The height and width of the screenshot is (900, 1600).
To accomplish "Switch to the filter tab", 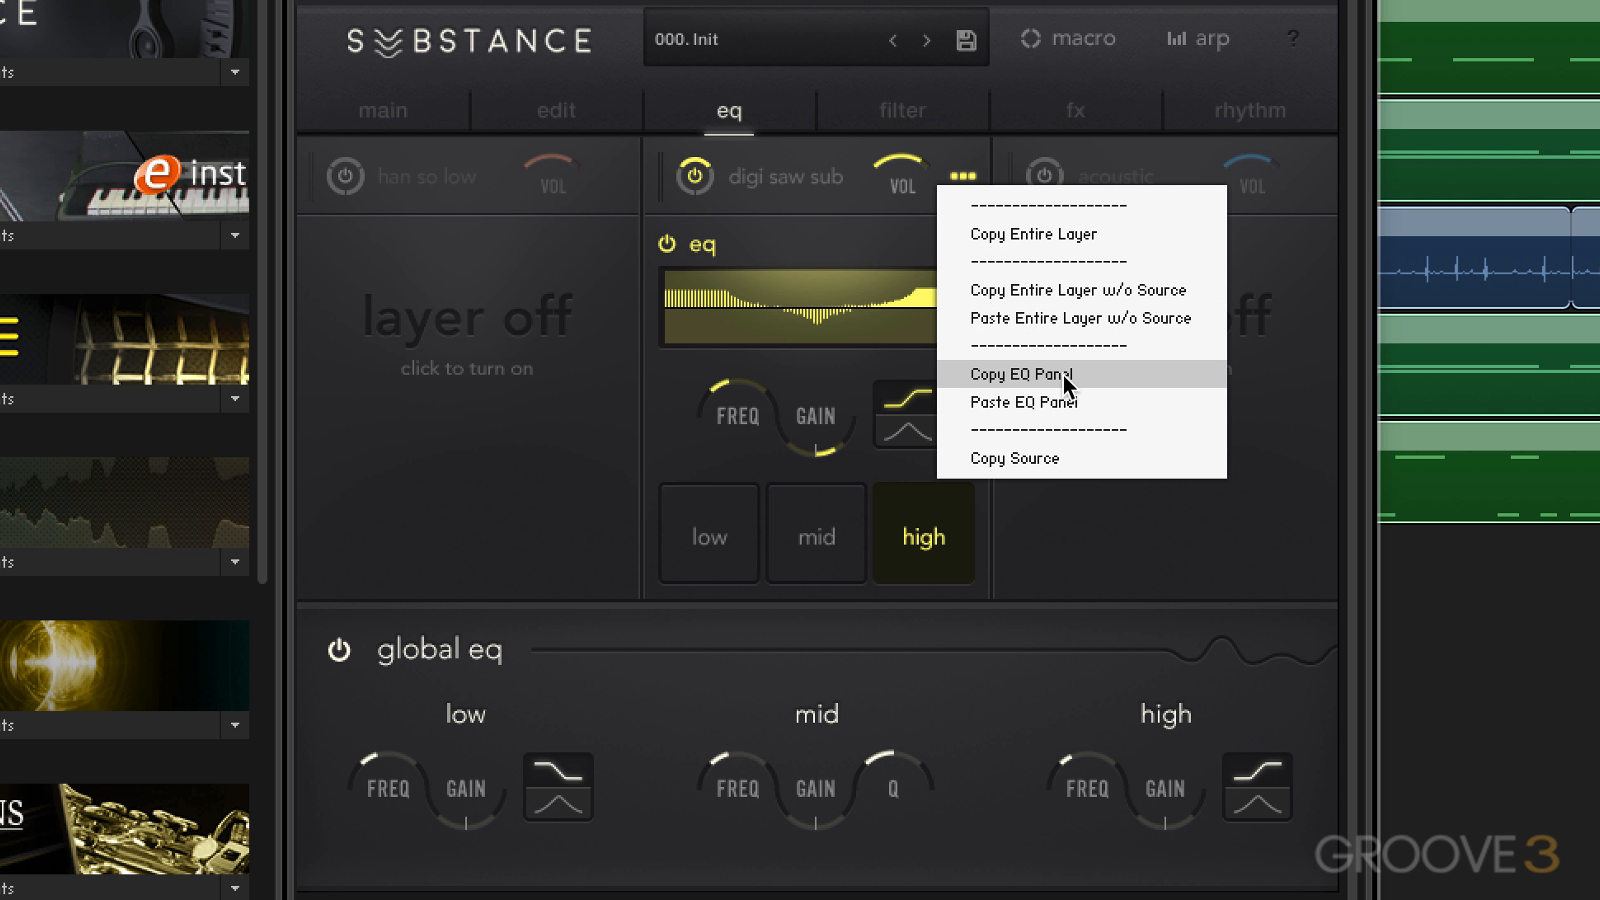I will tap(902, 111).
